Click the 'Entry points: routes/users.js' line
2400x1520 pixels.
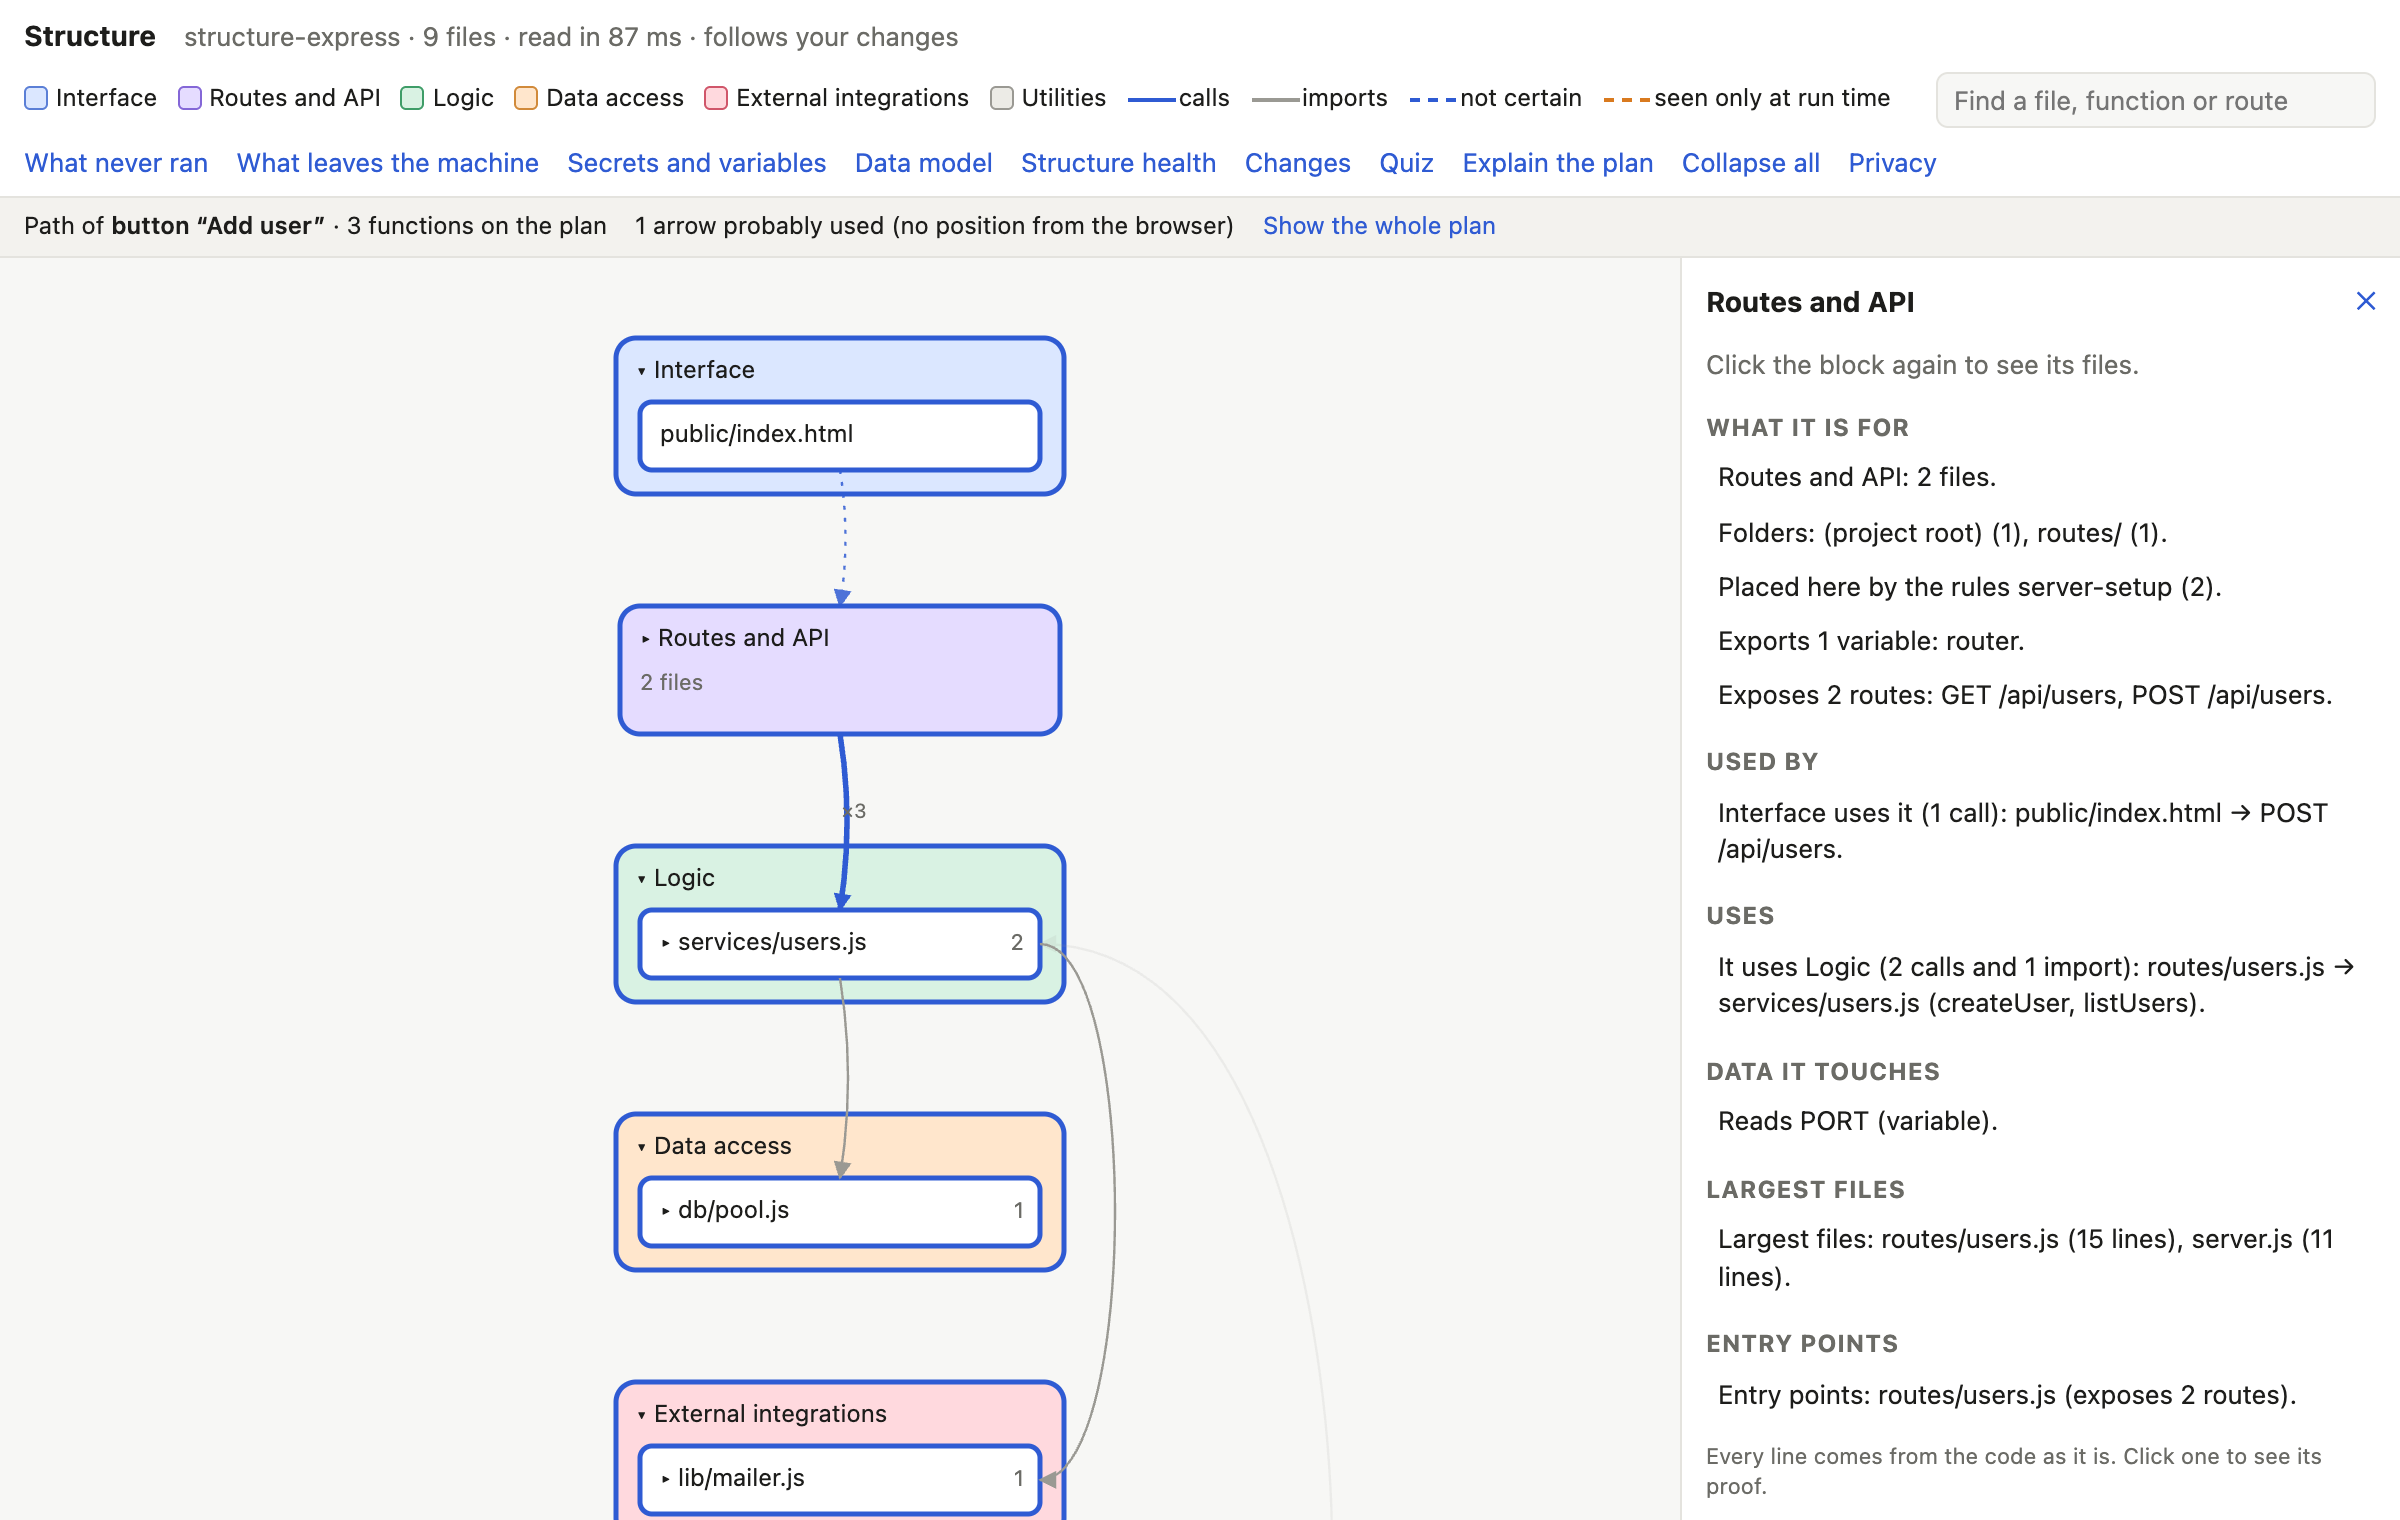(2007, 1395)
